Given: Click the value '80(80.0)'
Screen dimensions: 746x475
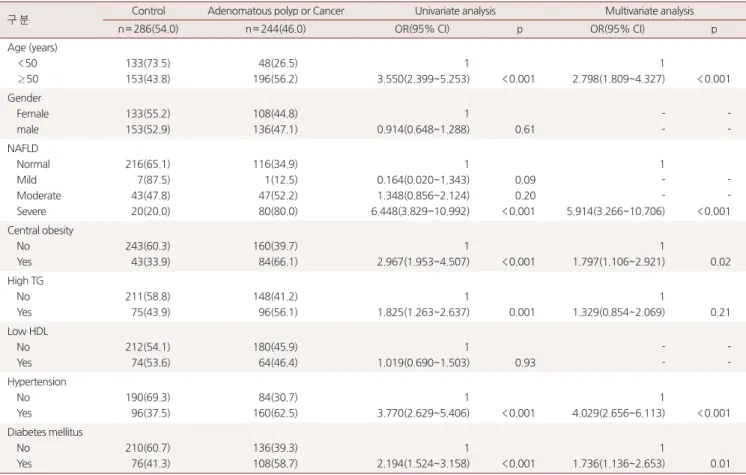Looking at the screenshot, I should (x=278, y=211).
